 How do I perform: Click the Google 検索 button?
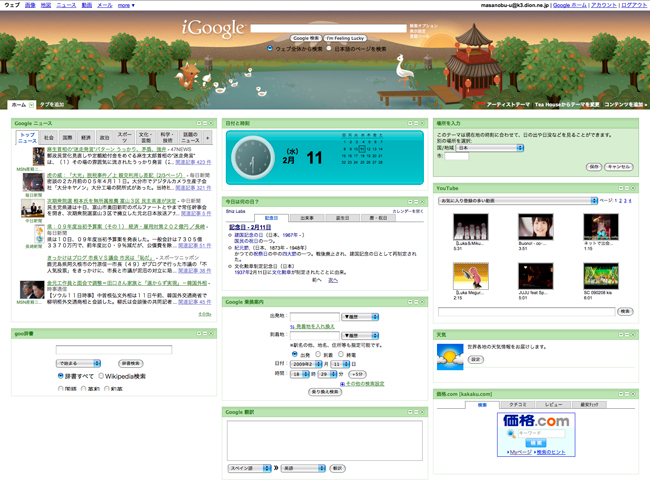pos(306,38)
